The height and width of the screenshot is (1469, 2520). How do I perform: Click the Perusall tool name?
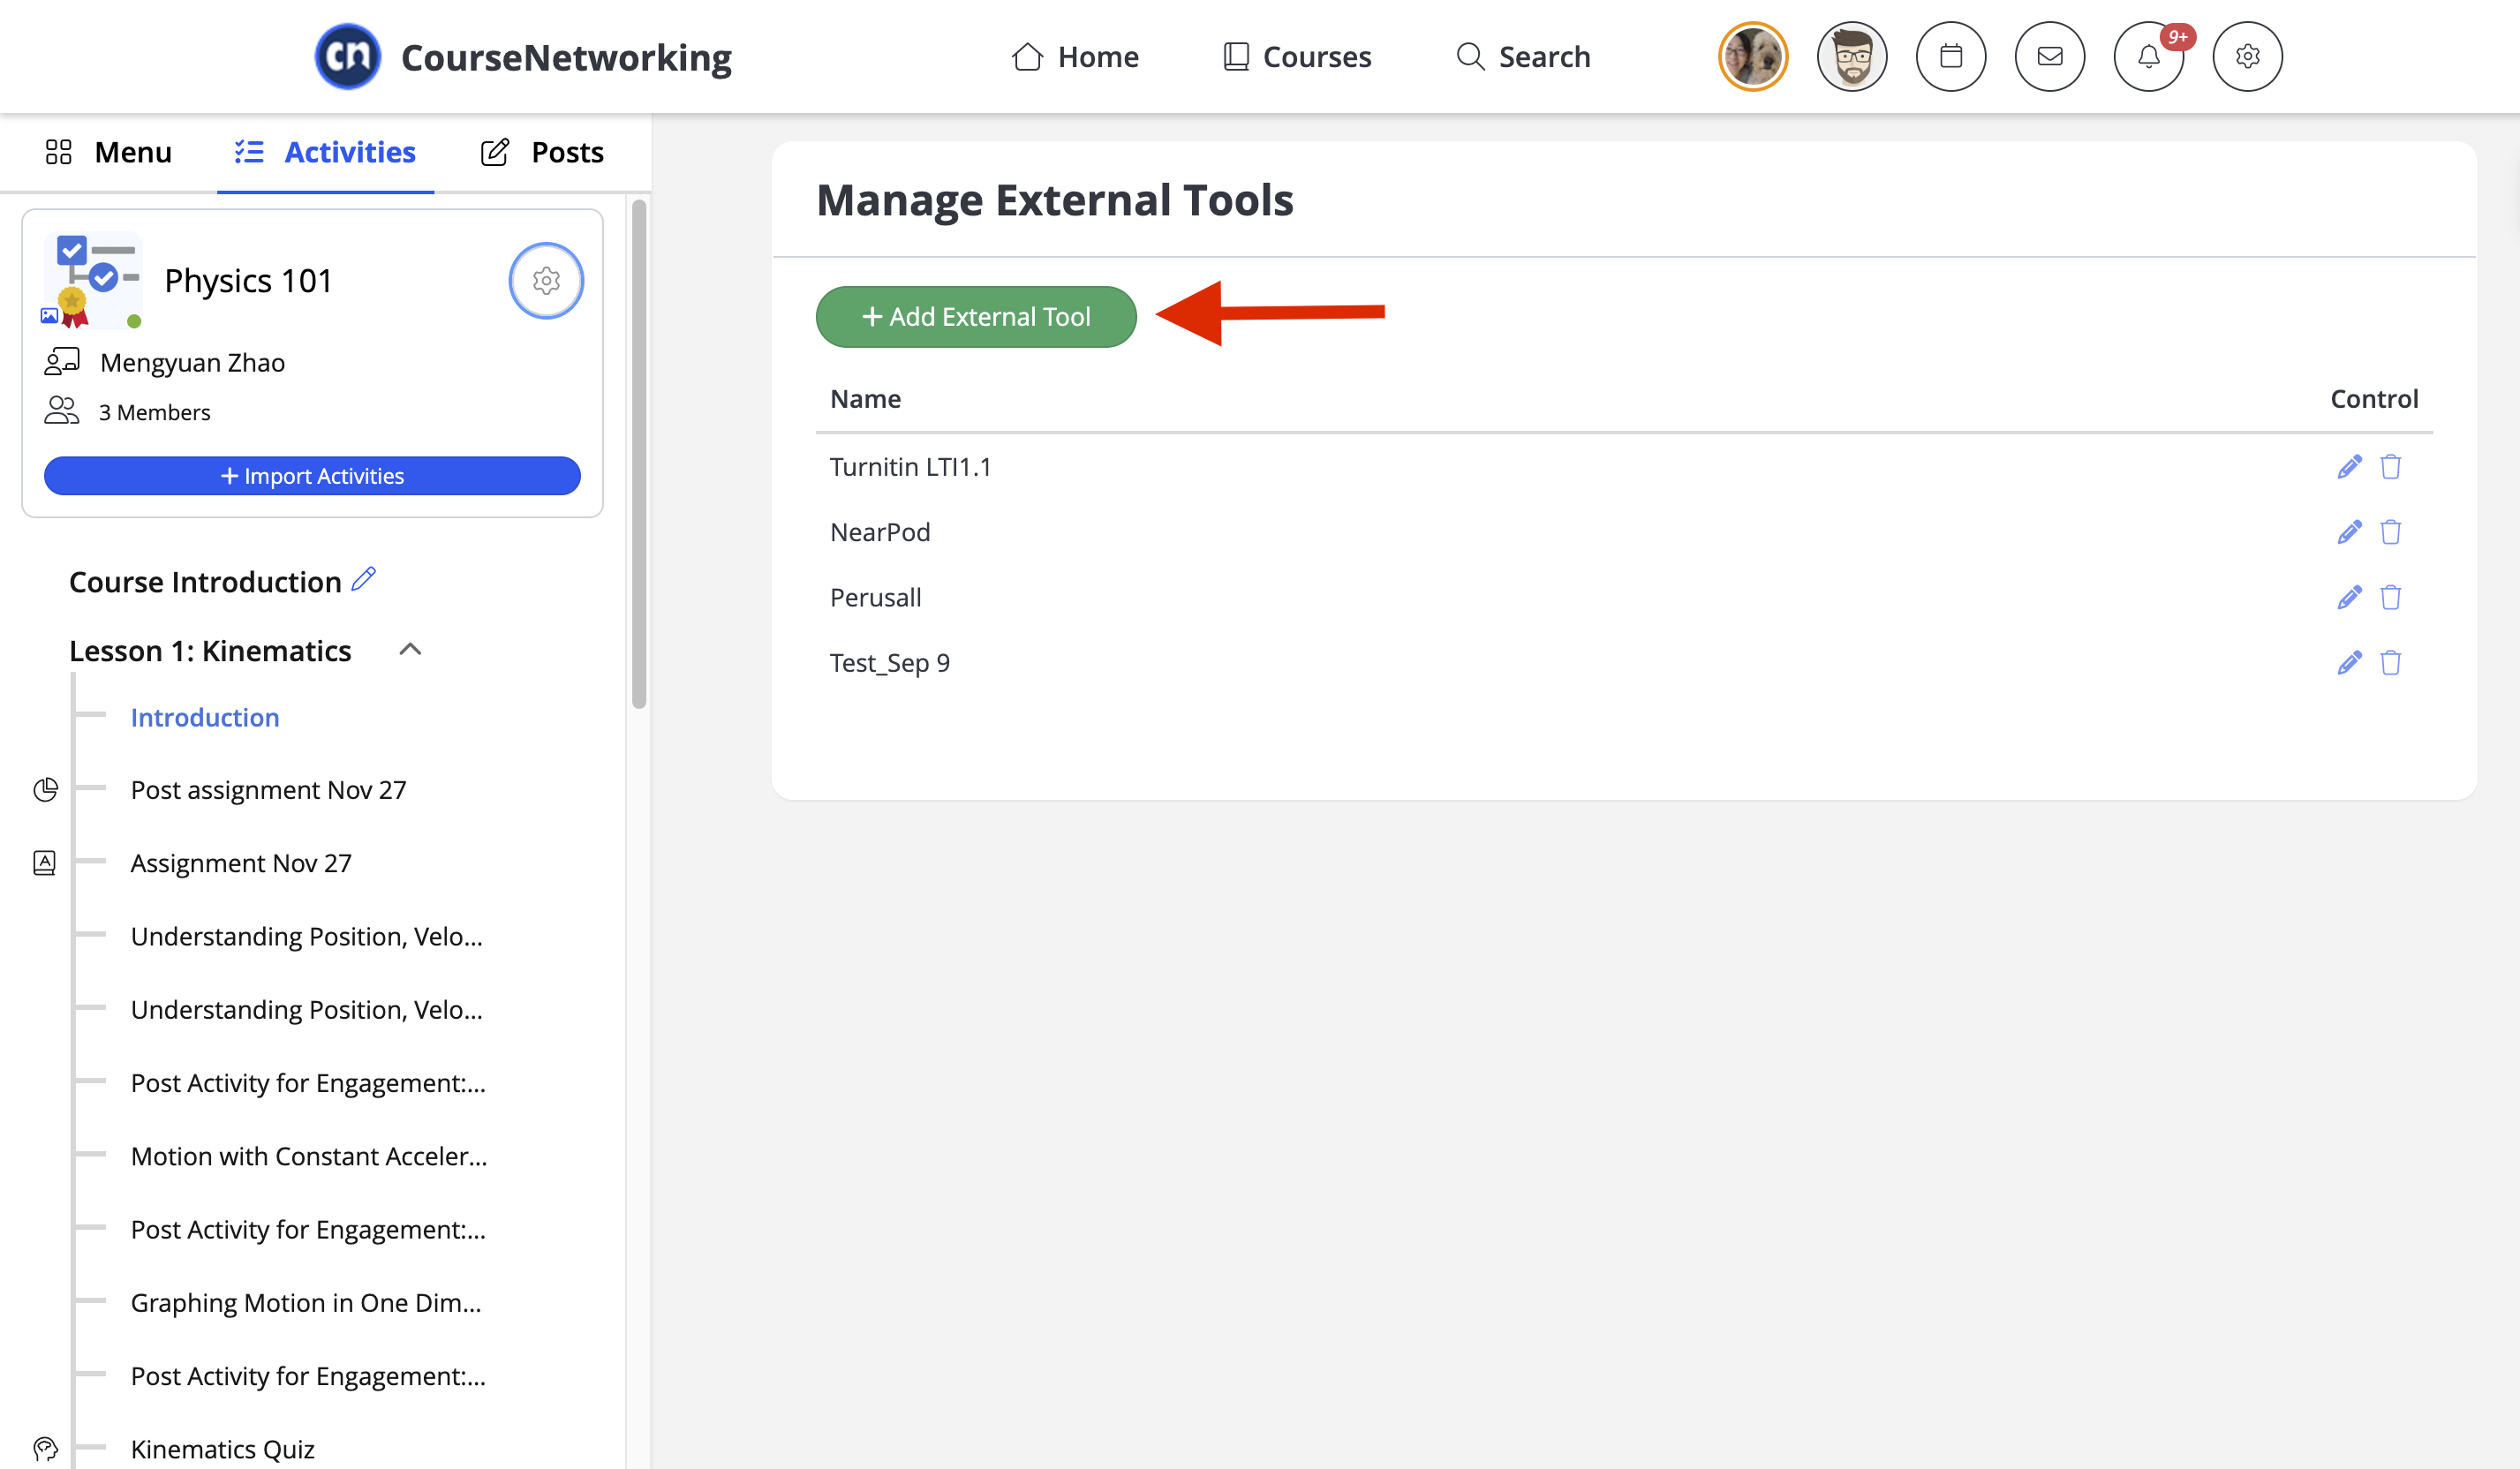[875, 598]
